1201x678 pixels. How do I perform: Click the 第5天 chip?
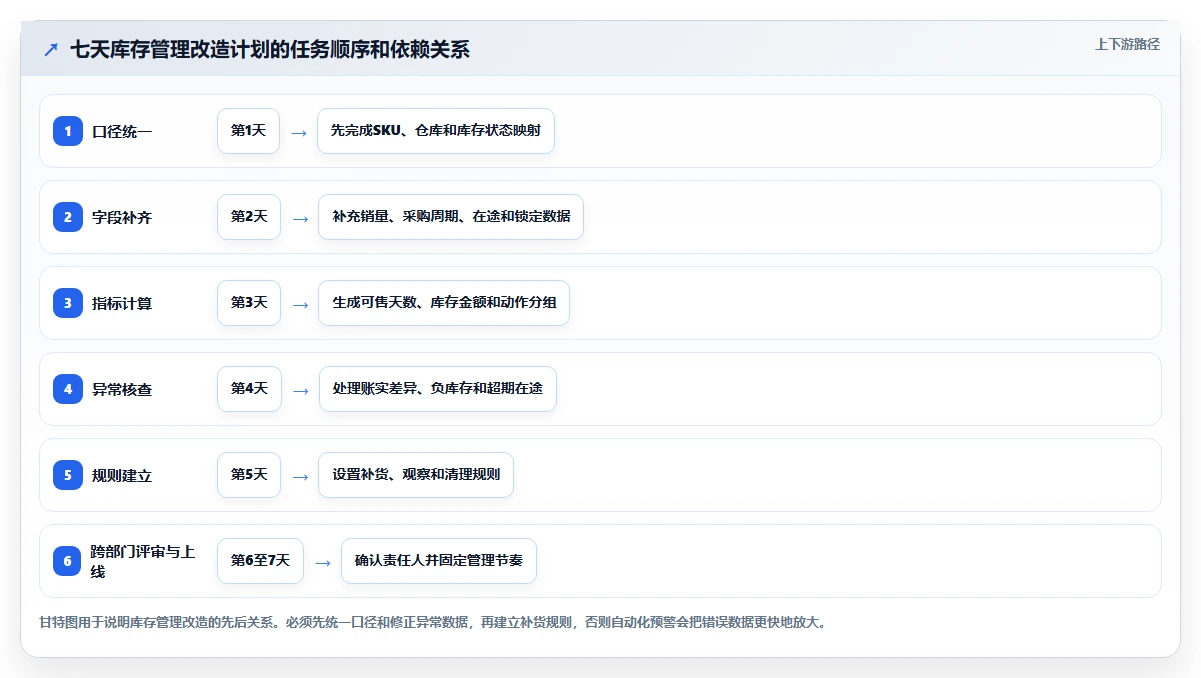(249, 475)
